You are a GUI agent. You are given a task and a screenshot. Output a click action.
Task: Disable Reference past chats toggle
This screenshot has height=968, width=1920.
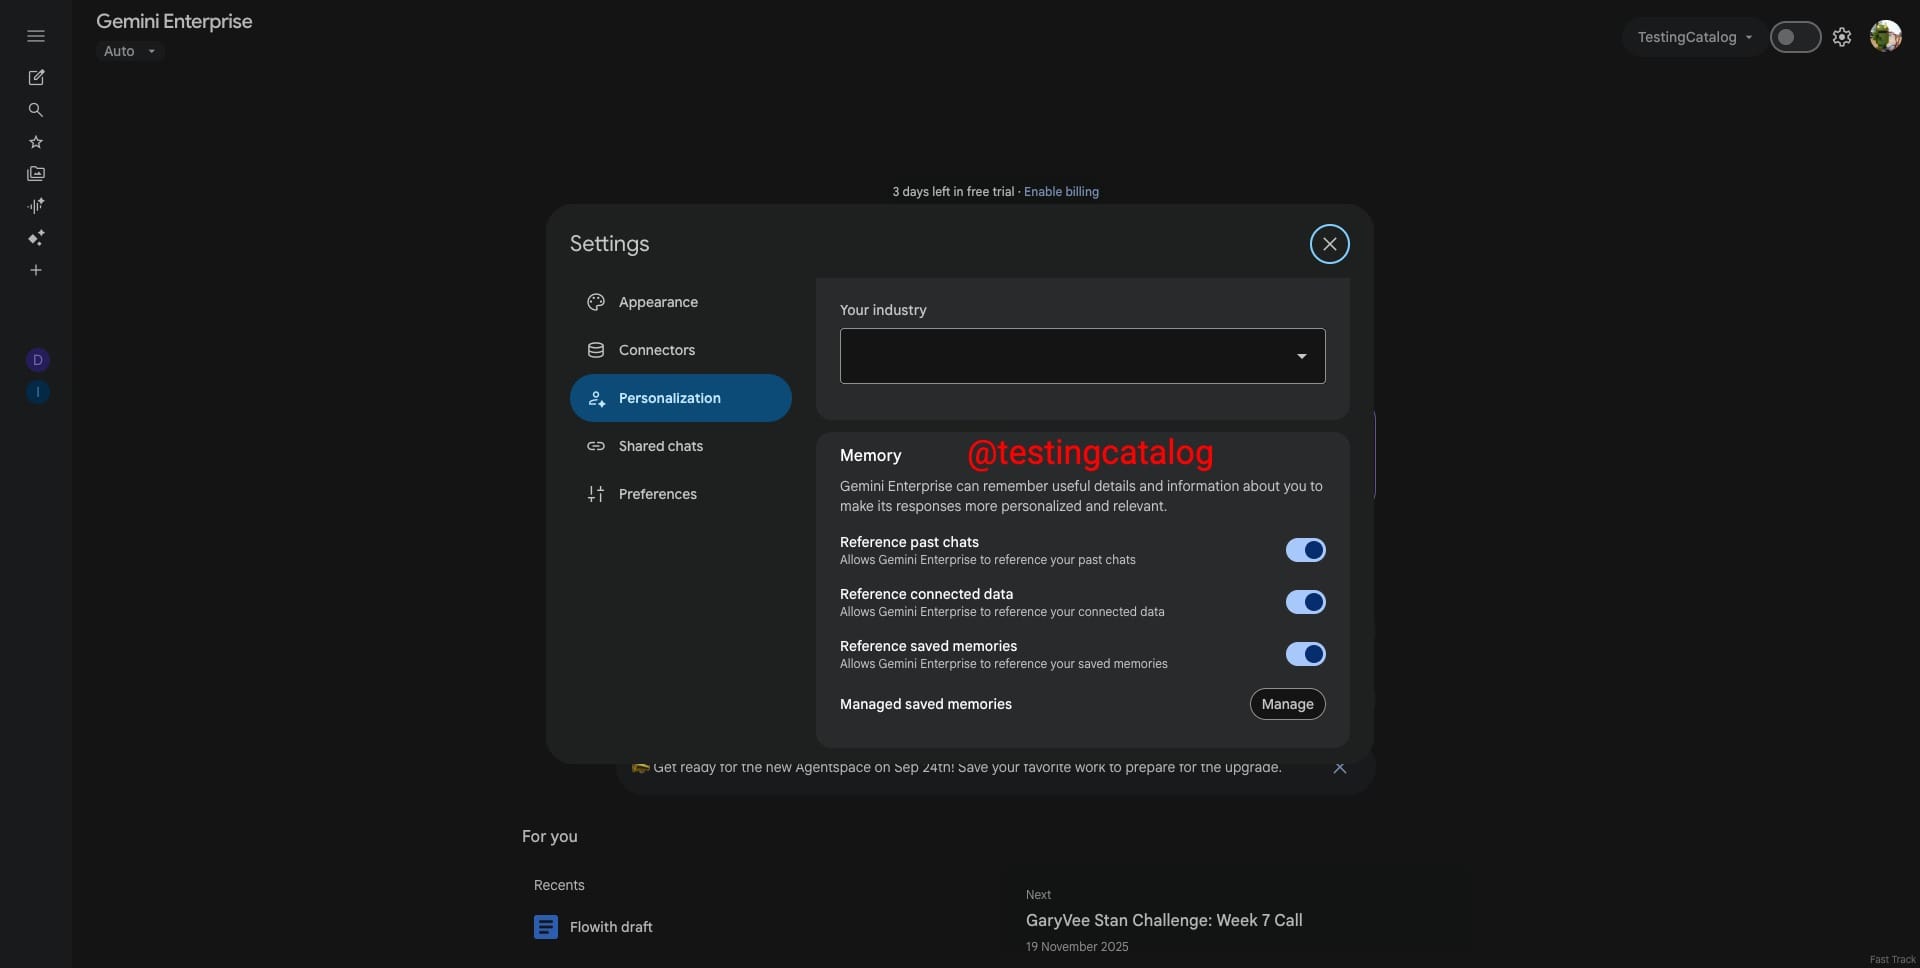point(1305,550)
